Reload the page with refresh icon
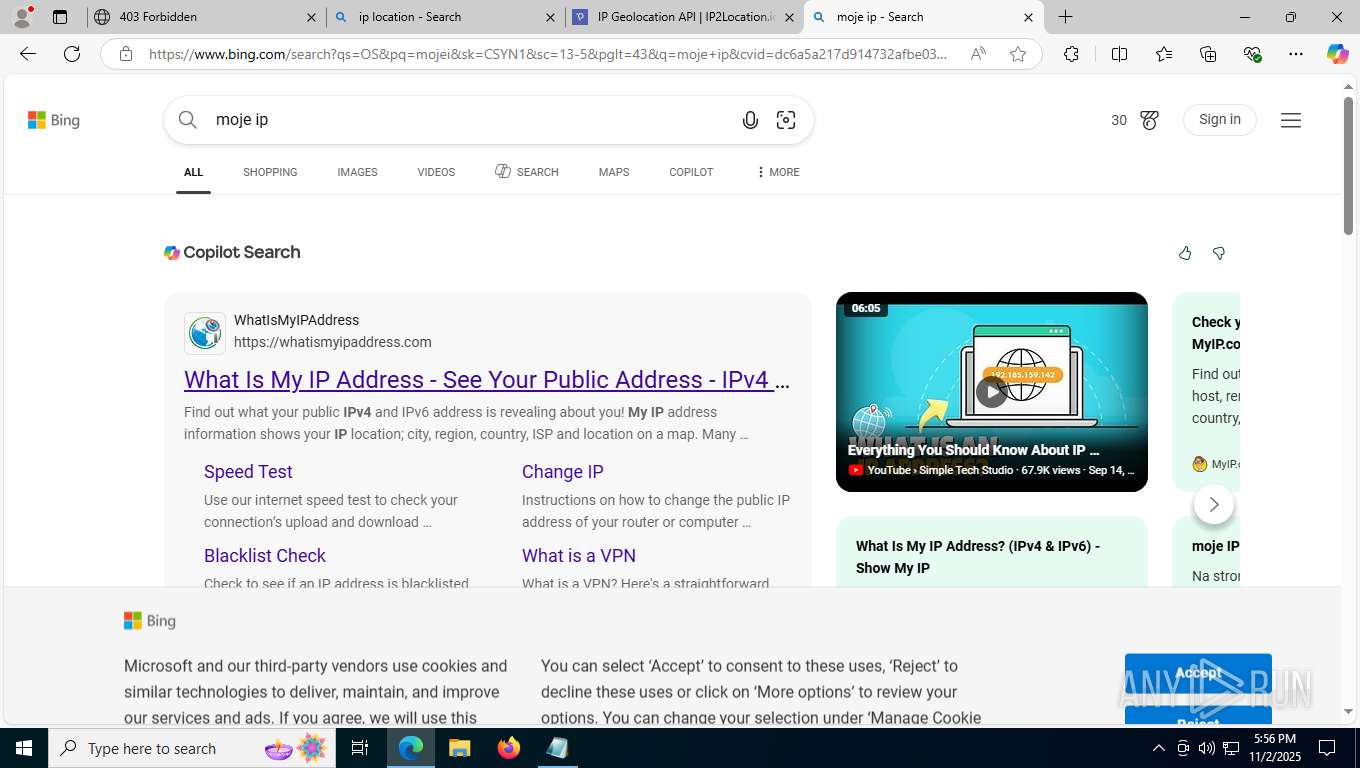Viewport: 1360px width, 768px height. (x=72, y=54)
